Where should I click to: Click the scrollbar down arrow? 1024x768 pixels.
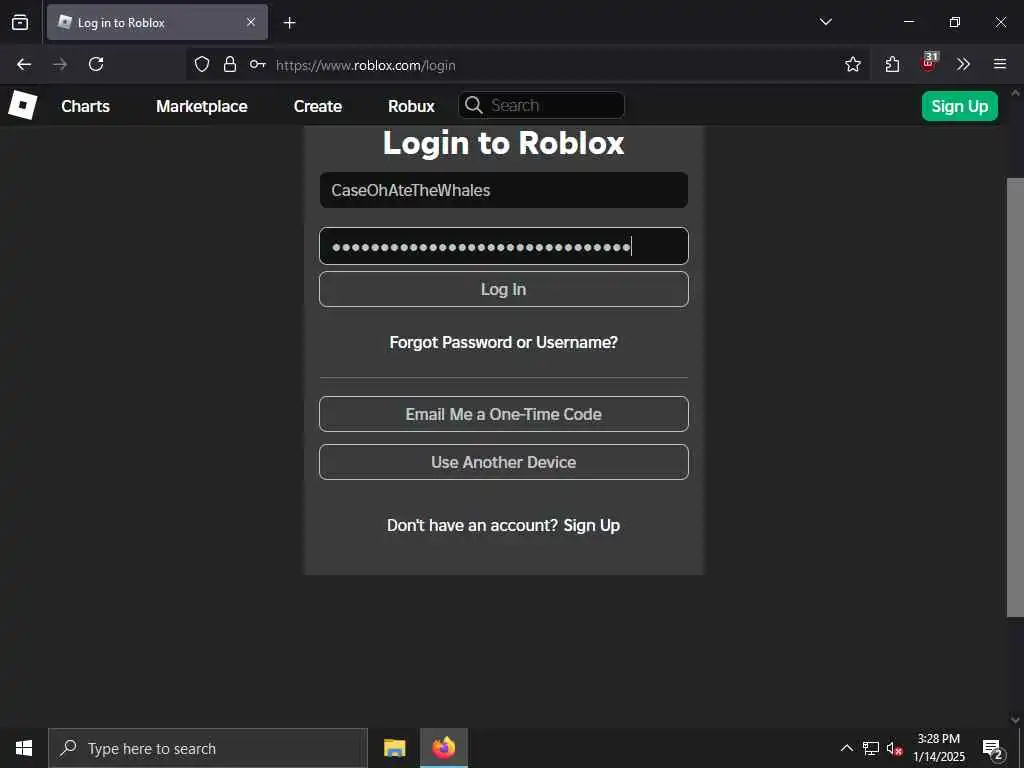coord(1015,719)
